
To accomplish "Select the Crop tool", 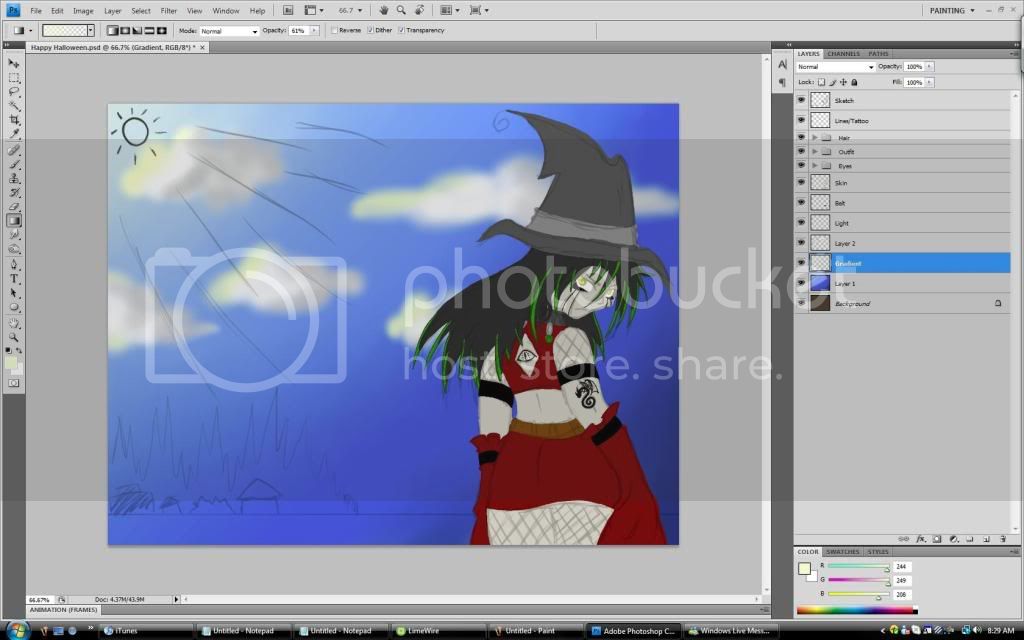I will click(15, 119).
